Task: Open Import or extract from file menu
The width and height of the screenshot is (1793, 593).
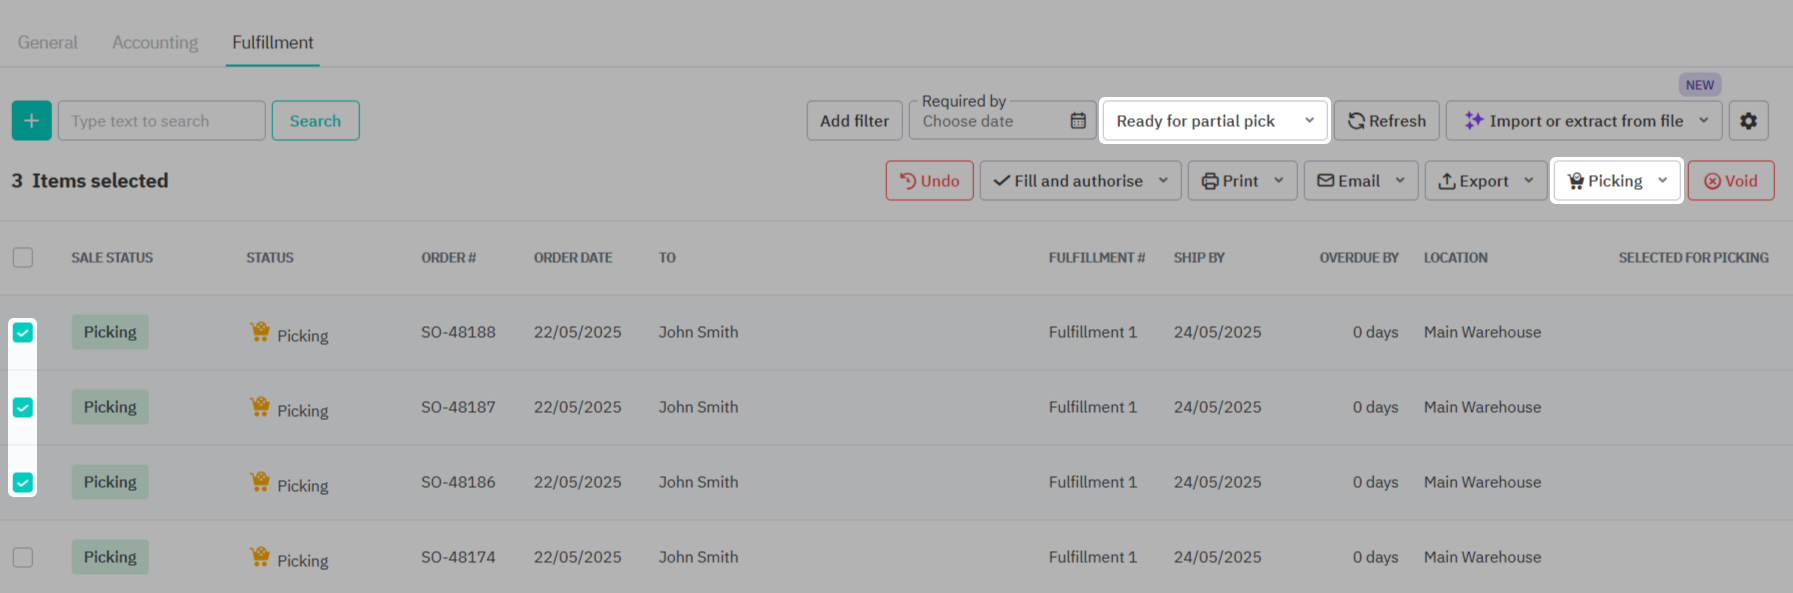Action: tap(1584, 121)
